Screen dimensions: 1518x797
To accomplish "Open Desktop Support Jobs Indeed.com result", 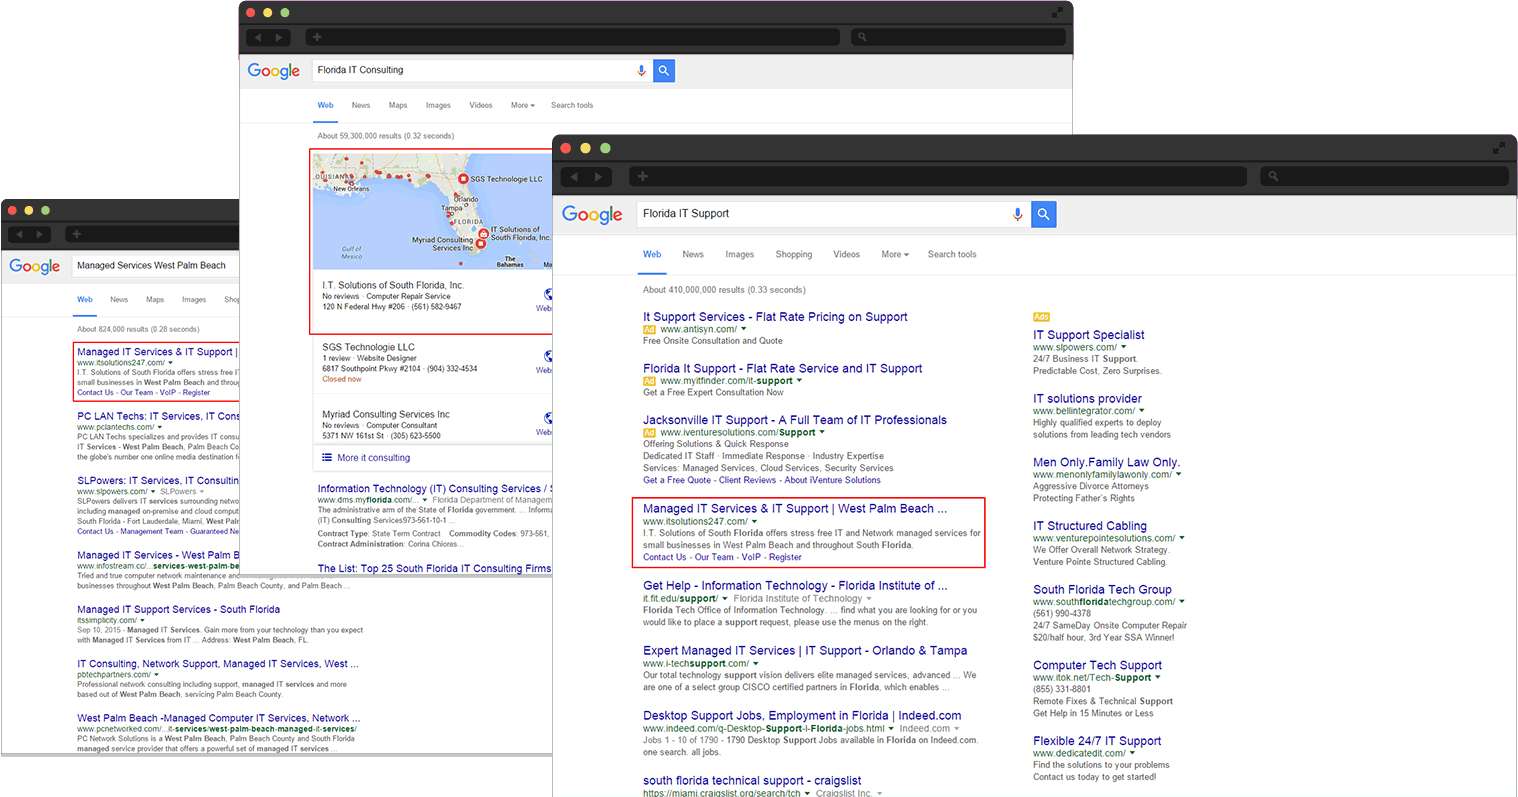I will 802,715.
